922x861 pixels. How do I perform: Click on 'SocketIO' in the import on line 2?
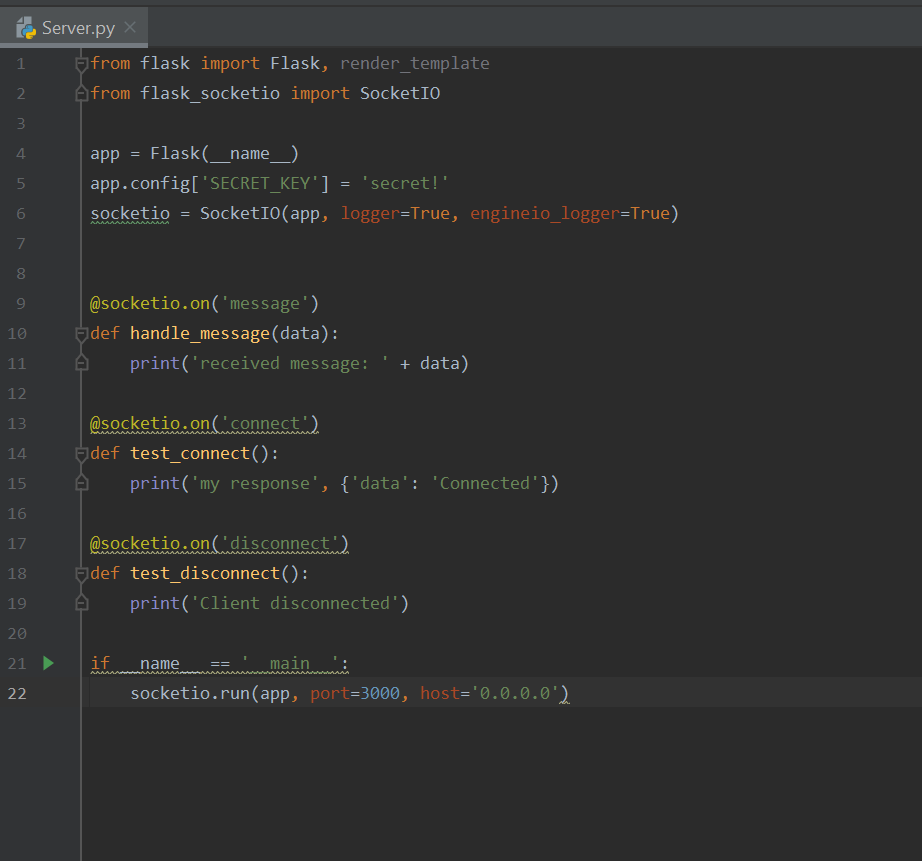[400, 93]
